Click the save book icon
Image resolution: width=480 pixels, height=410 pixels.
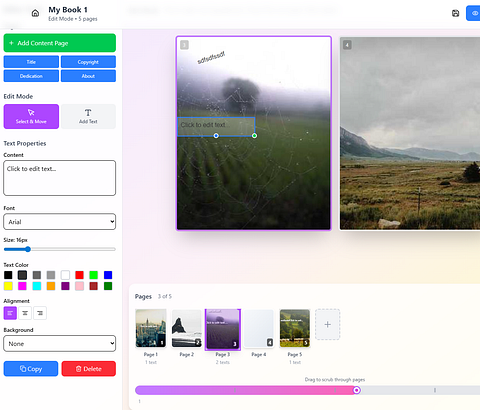click(455, 13)
